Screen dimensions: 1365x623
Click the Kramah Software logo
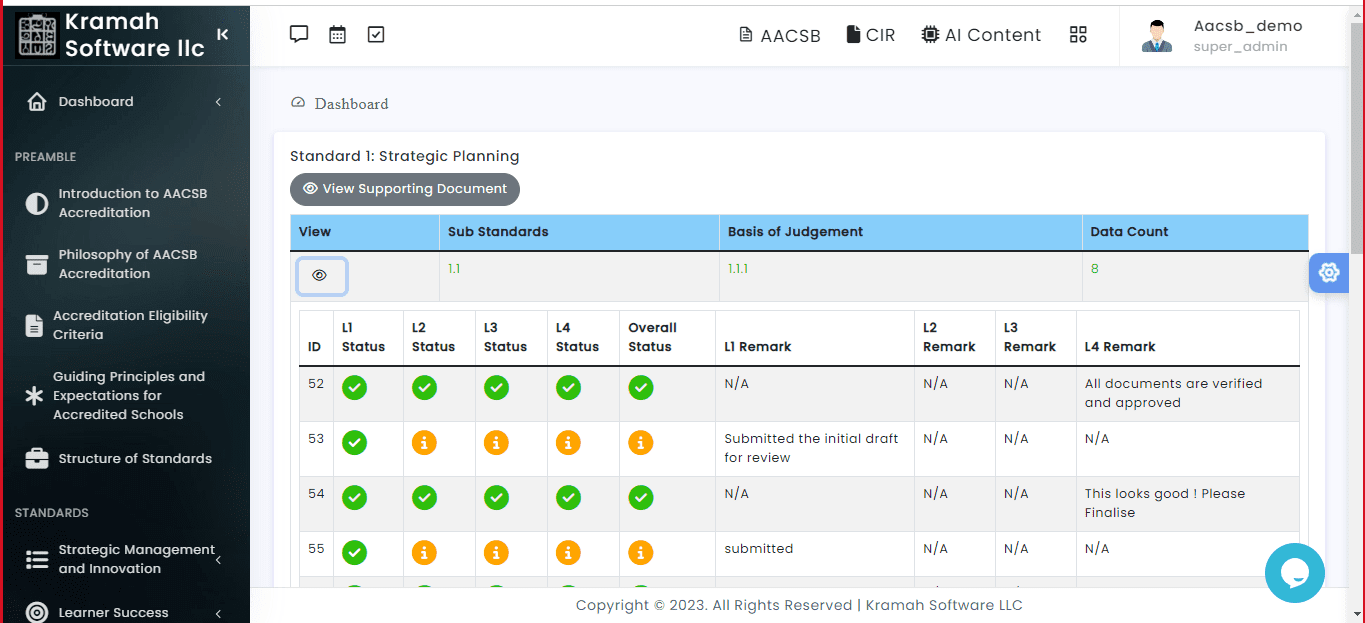pyautogui.click(x=38, y=35)
